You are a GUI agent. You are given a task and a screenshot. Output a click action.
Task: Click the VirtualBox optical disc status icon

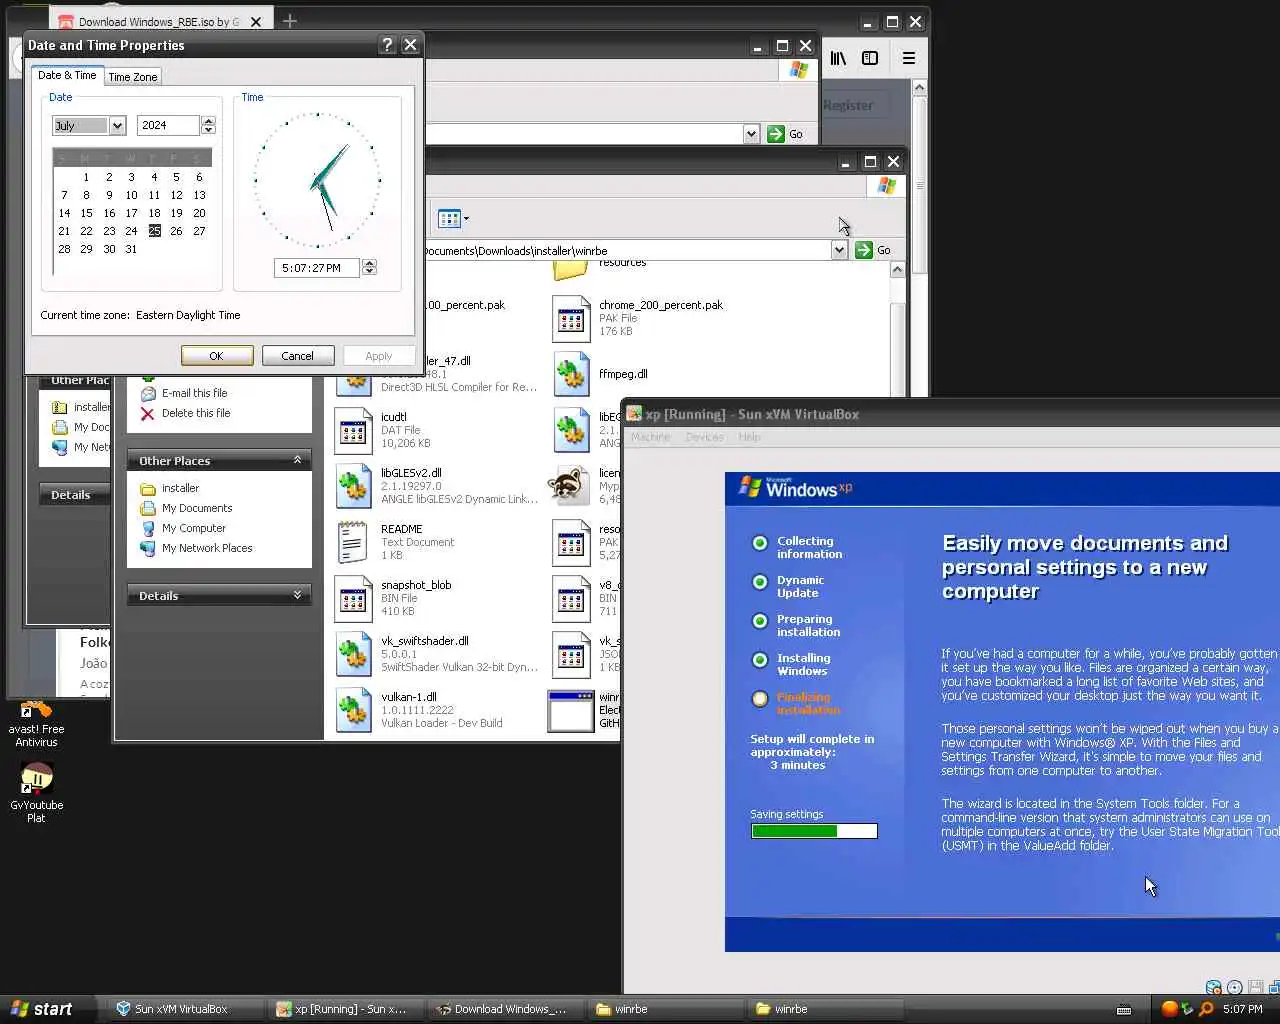[x=1234, y=987]
